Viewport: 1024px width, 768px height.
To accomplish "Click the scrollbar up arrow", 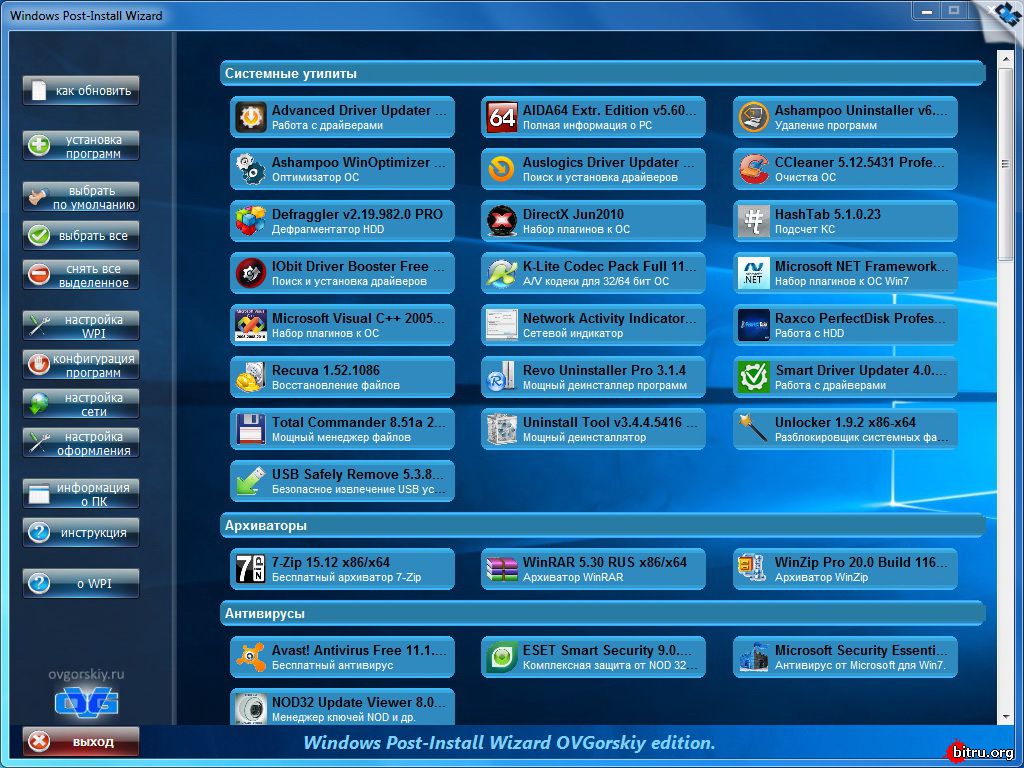I will (x=1004, y=59).
